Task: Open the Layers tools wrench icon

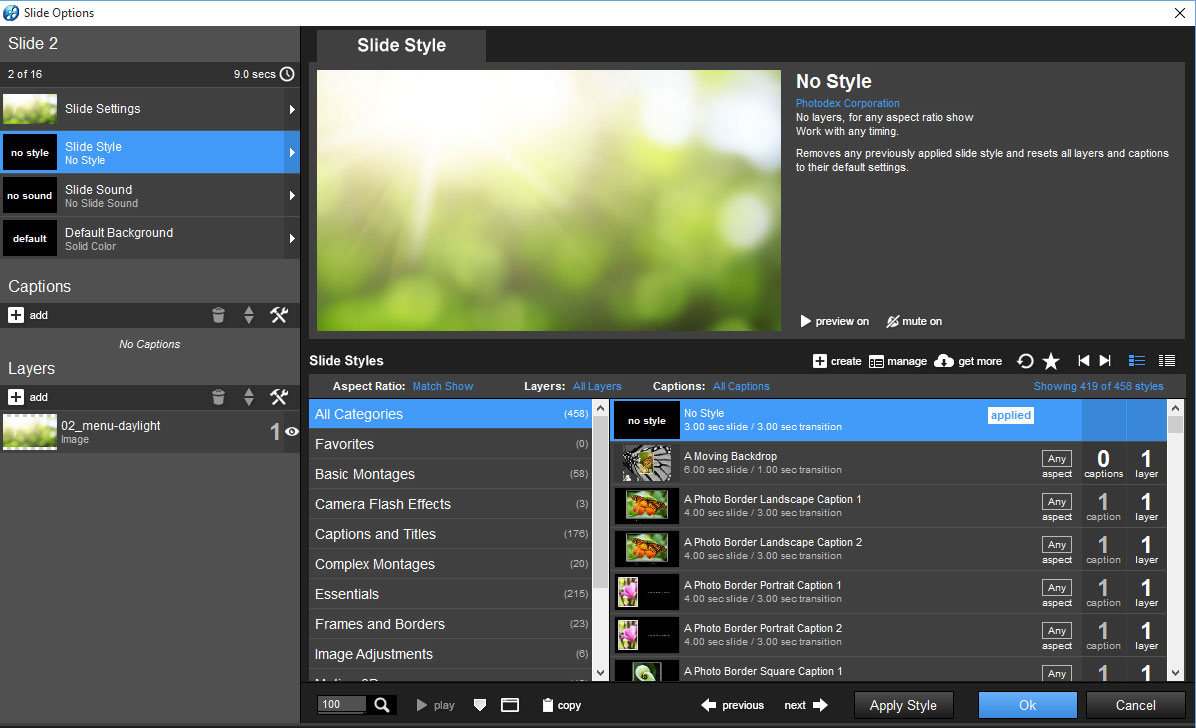Action: click(279, 397)
